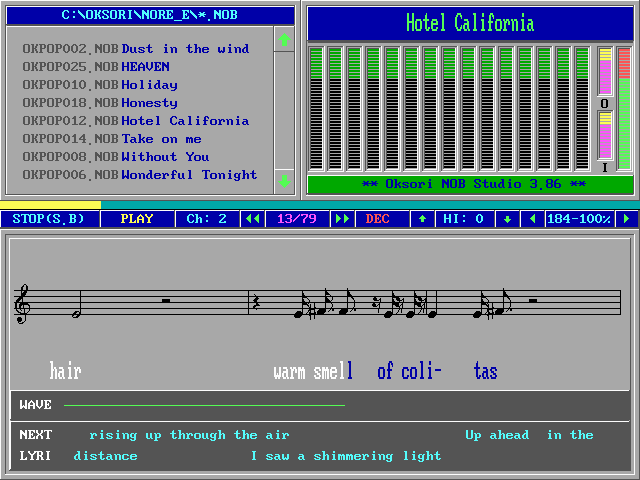Screen dimensions: 640x480
Task: Click the 13/79 position counter
Action: tap(297, 219)
